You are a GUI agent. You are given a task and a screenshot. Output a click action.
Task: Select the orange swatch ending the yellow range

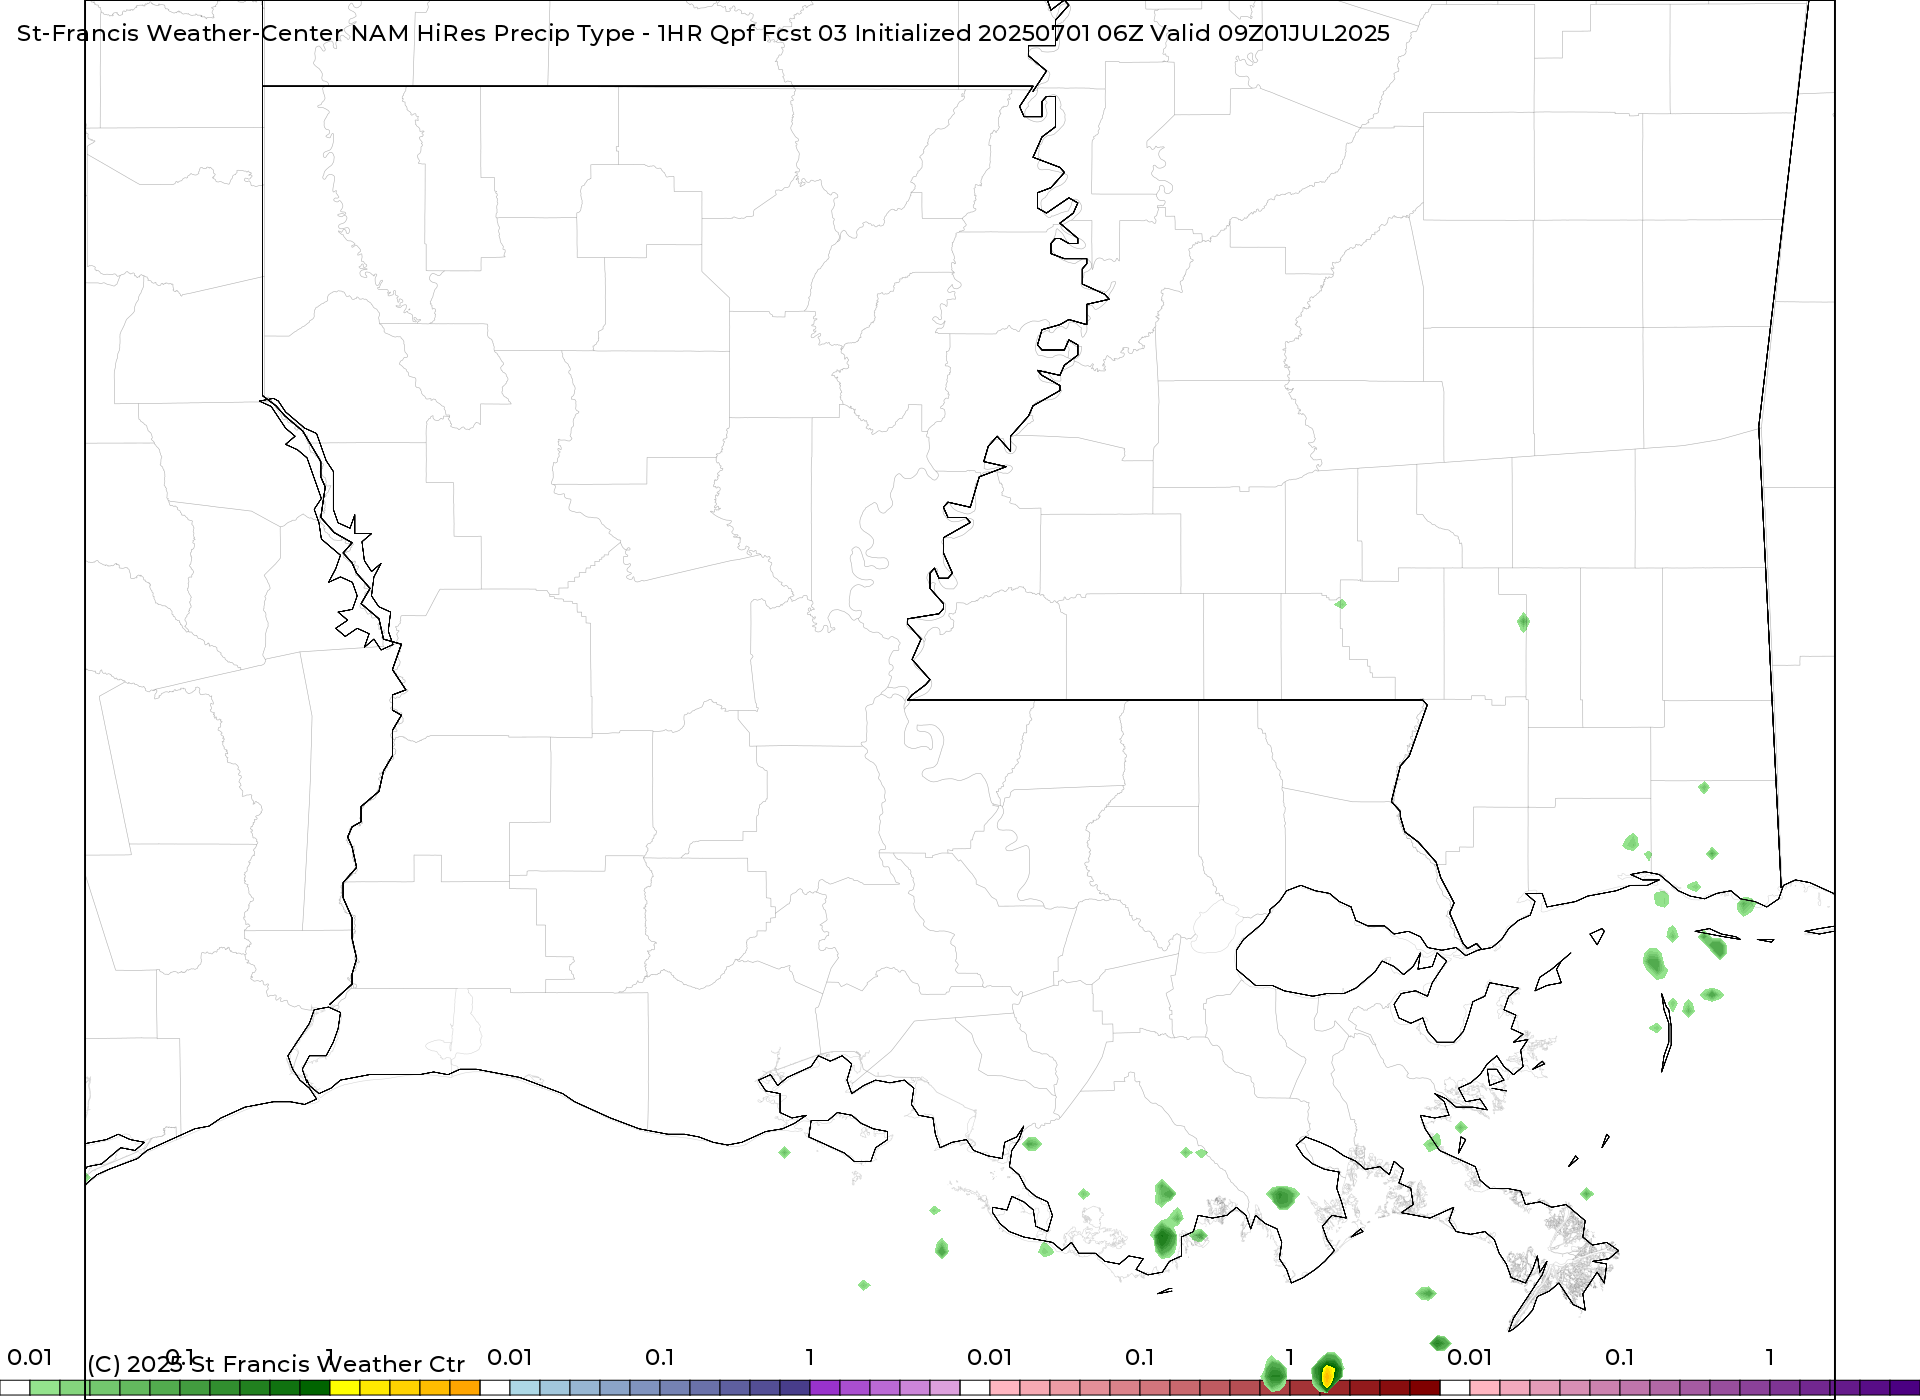[x=465, y=1388]
